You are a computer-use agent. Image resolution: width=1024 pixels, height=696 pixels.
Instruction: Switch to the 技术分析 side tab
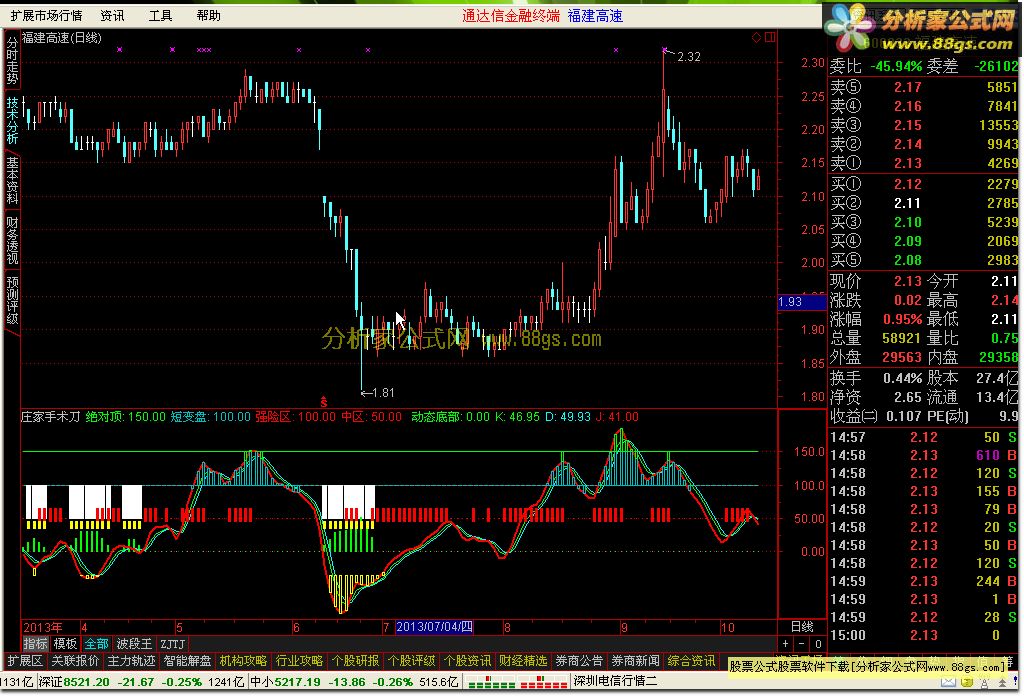pyautogui.click(x=12, y=120)
